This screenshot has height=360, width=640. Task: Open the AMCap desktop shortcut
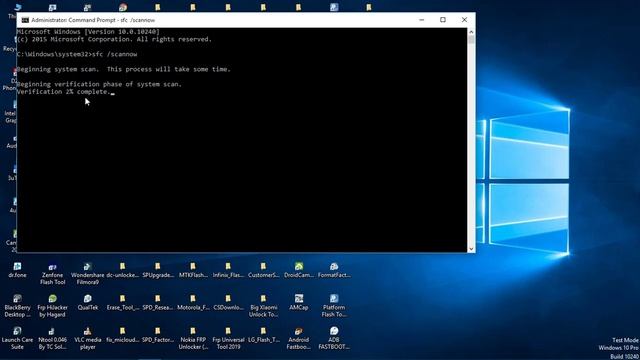(298, 302)
